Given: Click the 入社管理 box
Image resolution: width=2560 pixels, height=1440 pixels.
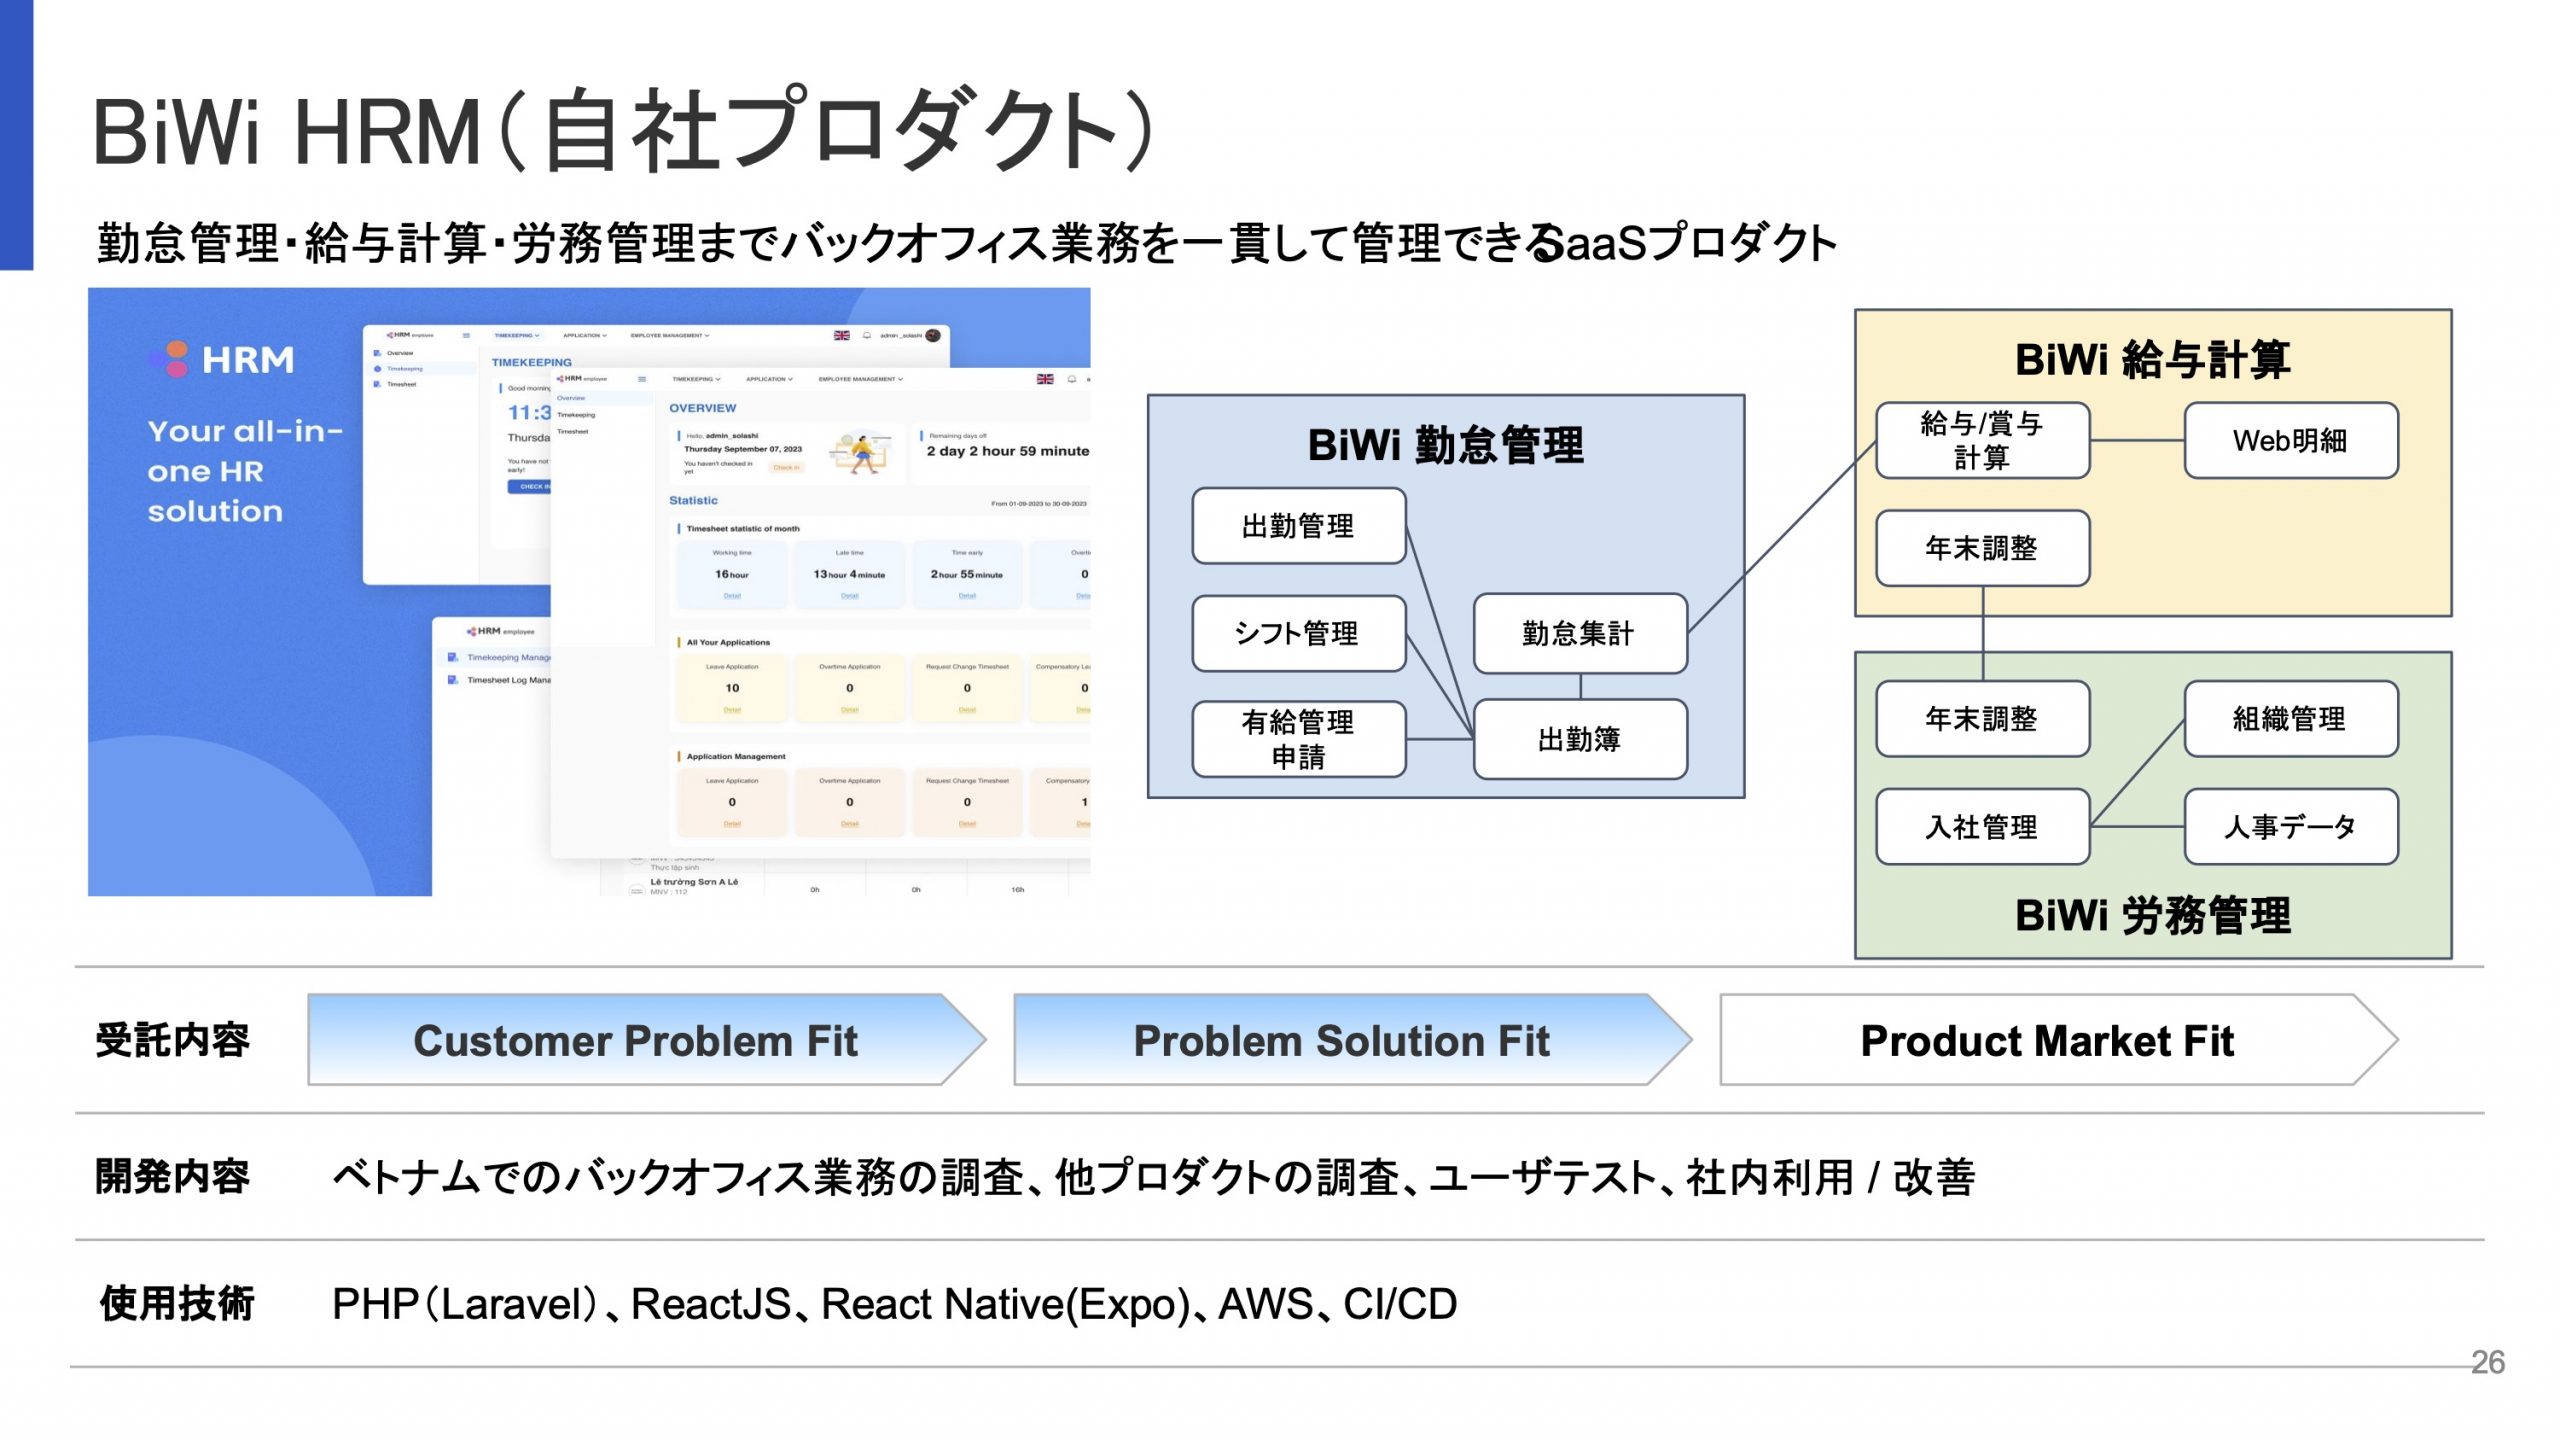Looking at the screenshot, I should pyautogui.click(x=1982, y=827).
